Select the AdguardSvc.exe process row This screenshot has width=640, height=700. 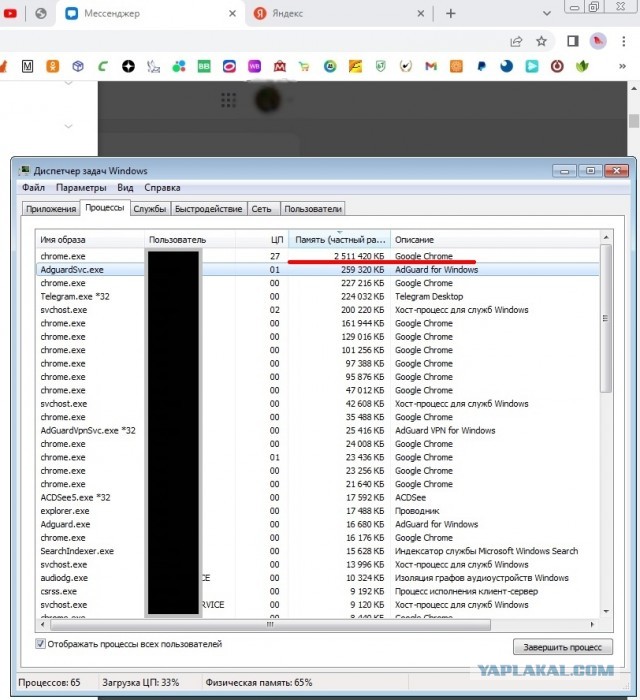317,270
